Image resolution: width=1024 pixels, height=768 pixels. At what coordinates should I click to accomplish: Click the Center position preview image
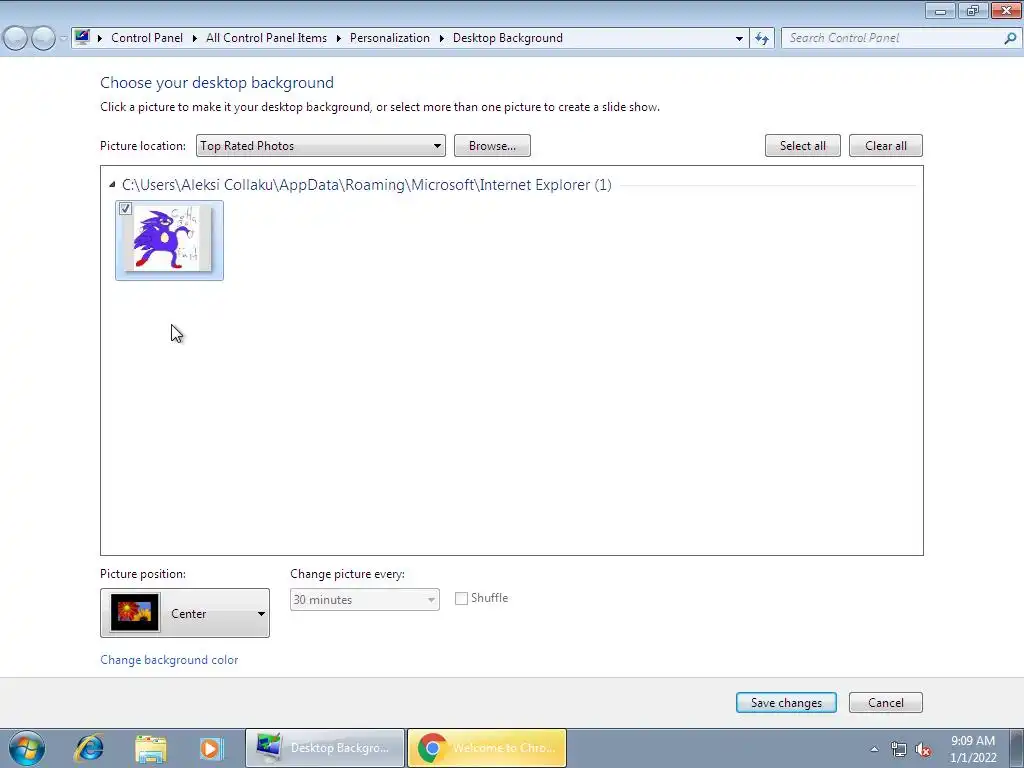pos(135,613)
